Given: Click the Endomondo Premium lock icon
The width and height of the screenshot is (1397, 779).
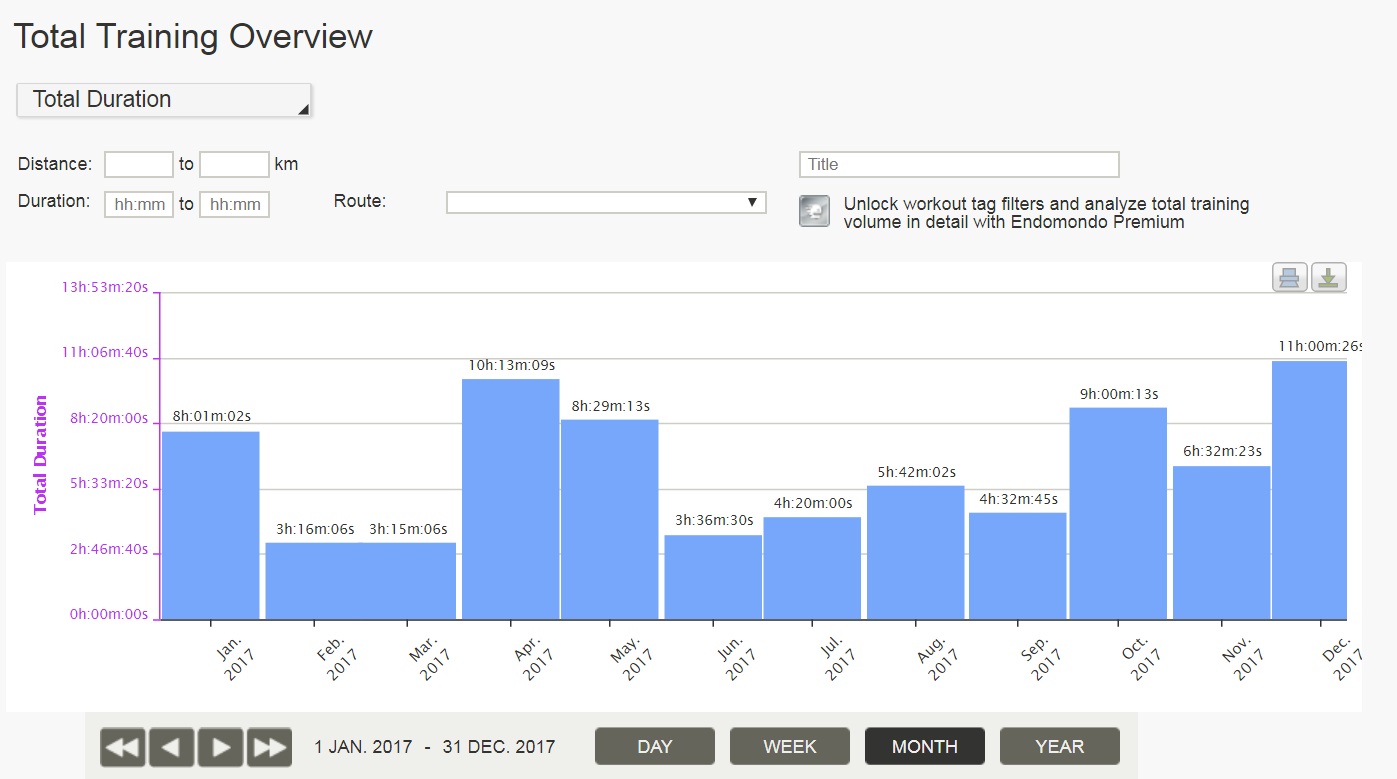Looking at the screenshot, I should tap(814, 211).
